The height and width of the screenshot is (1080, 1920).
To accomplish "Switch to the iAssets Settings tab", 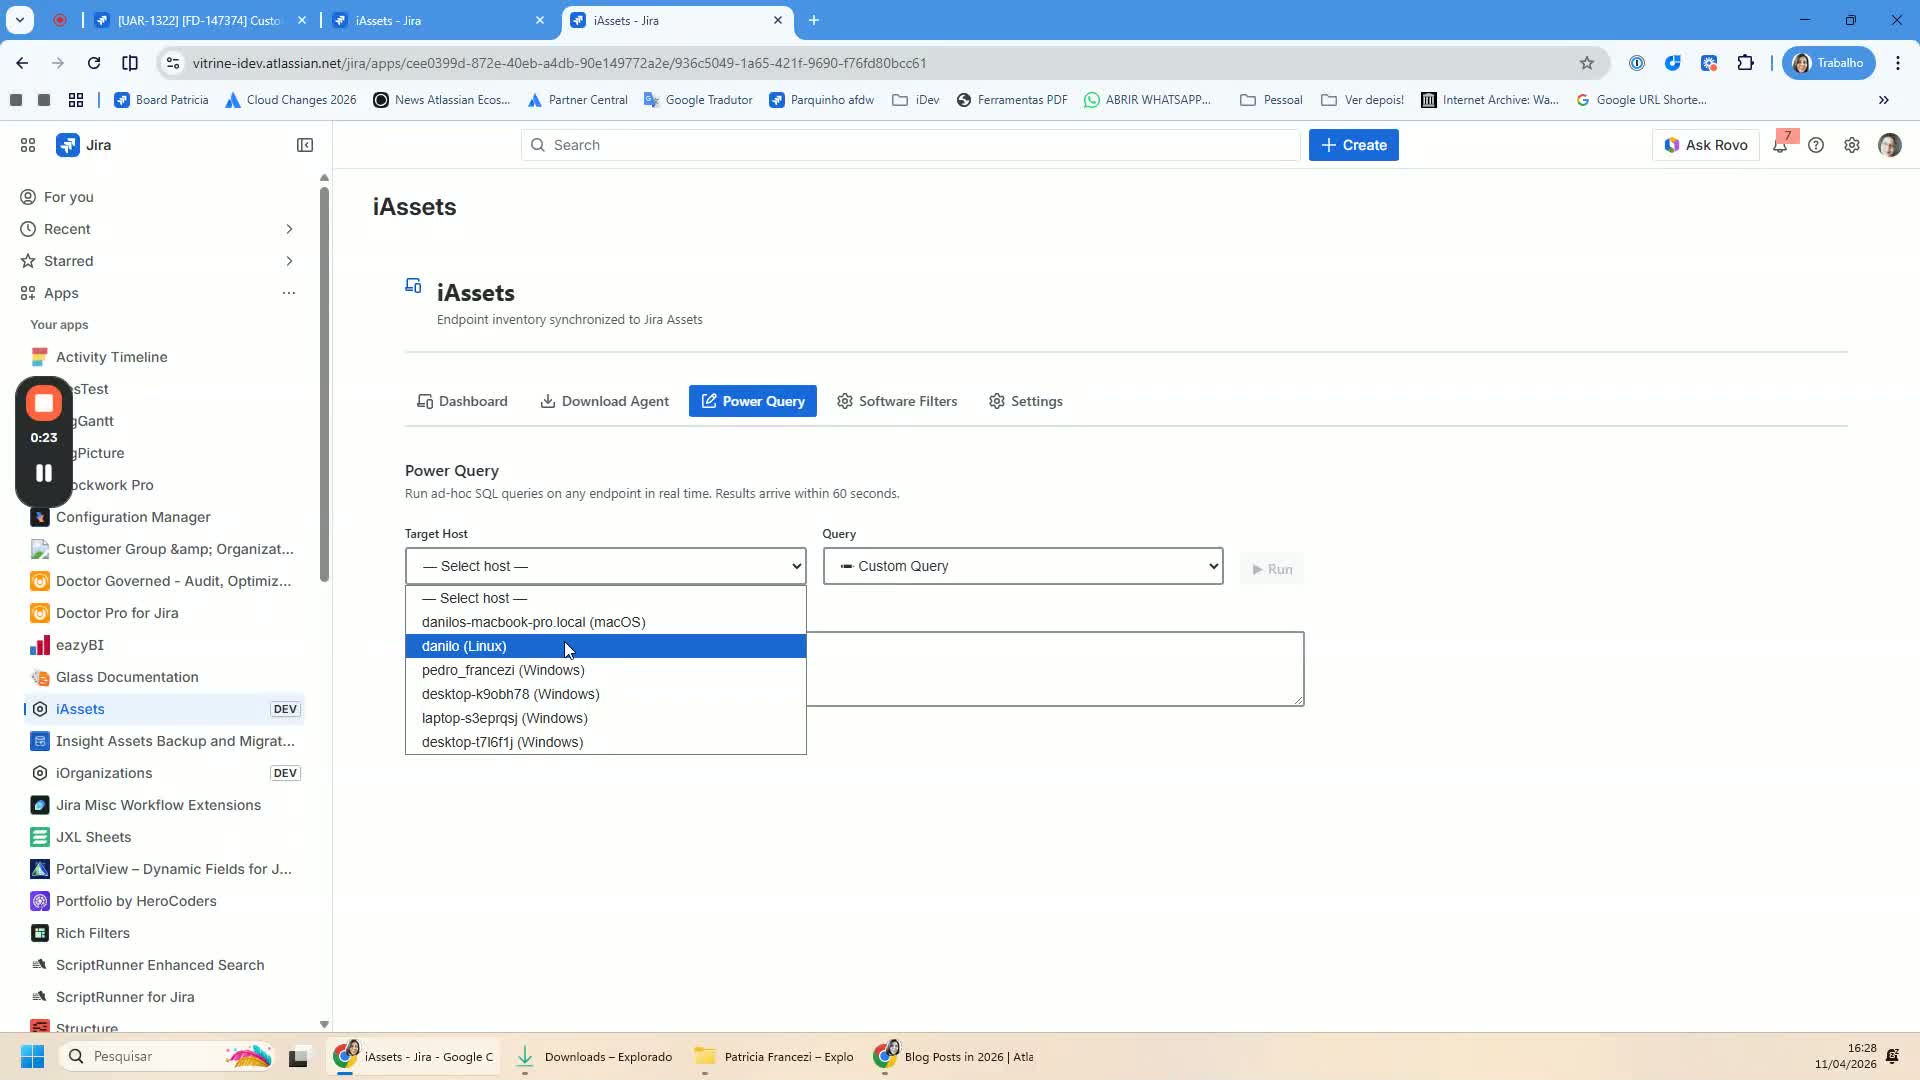I will [1026, 401].
